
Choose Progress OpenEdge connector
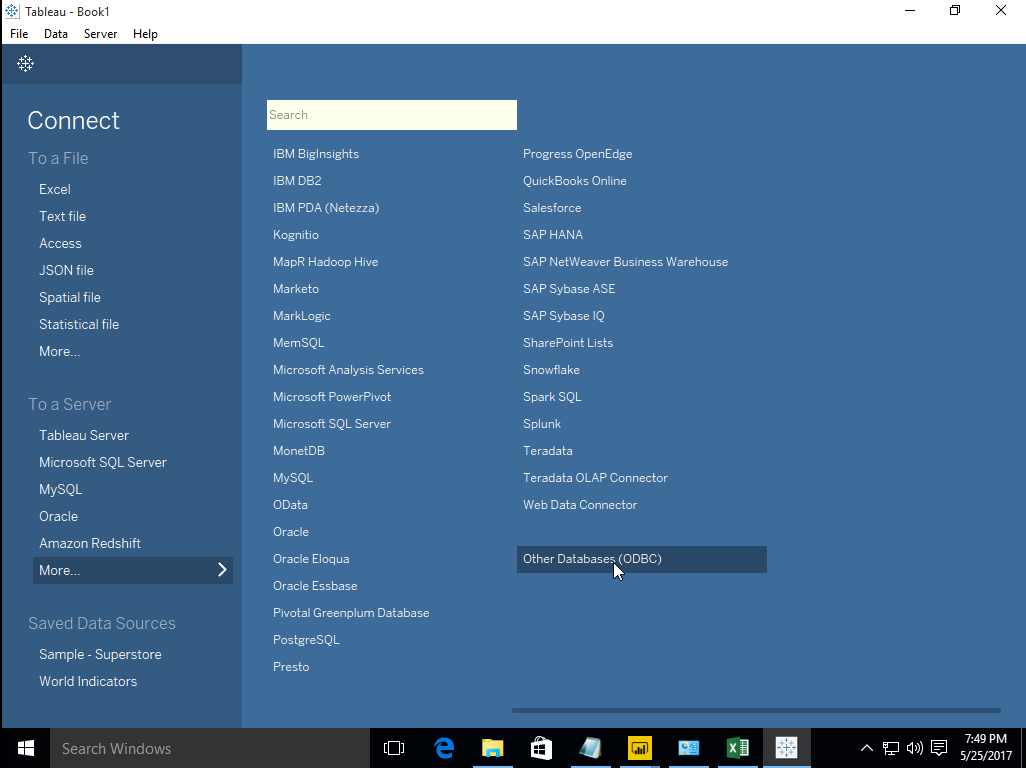coord(577,154)
